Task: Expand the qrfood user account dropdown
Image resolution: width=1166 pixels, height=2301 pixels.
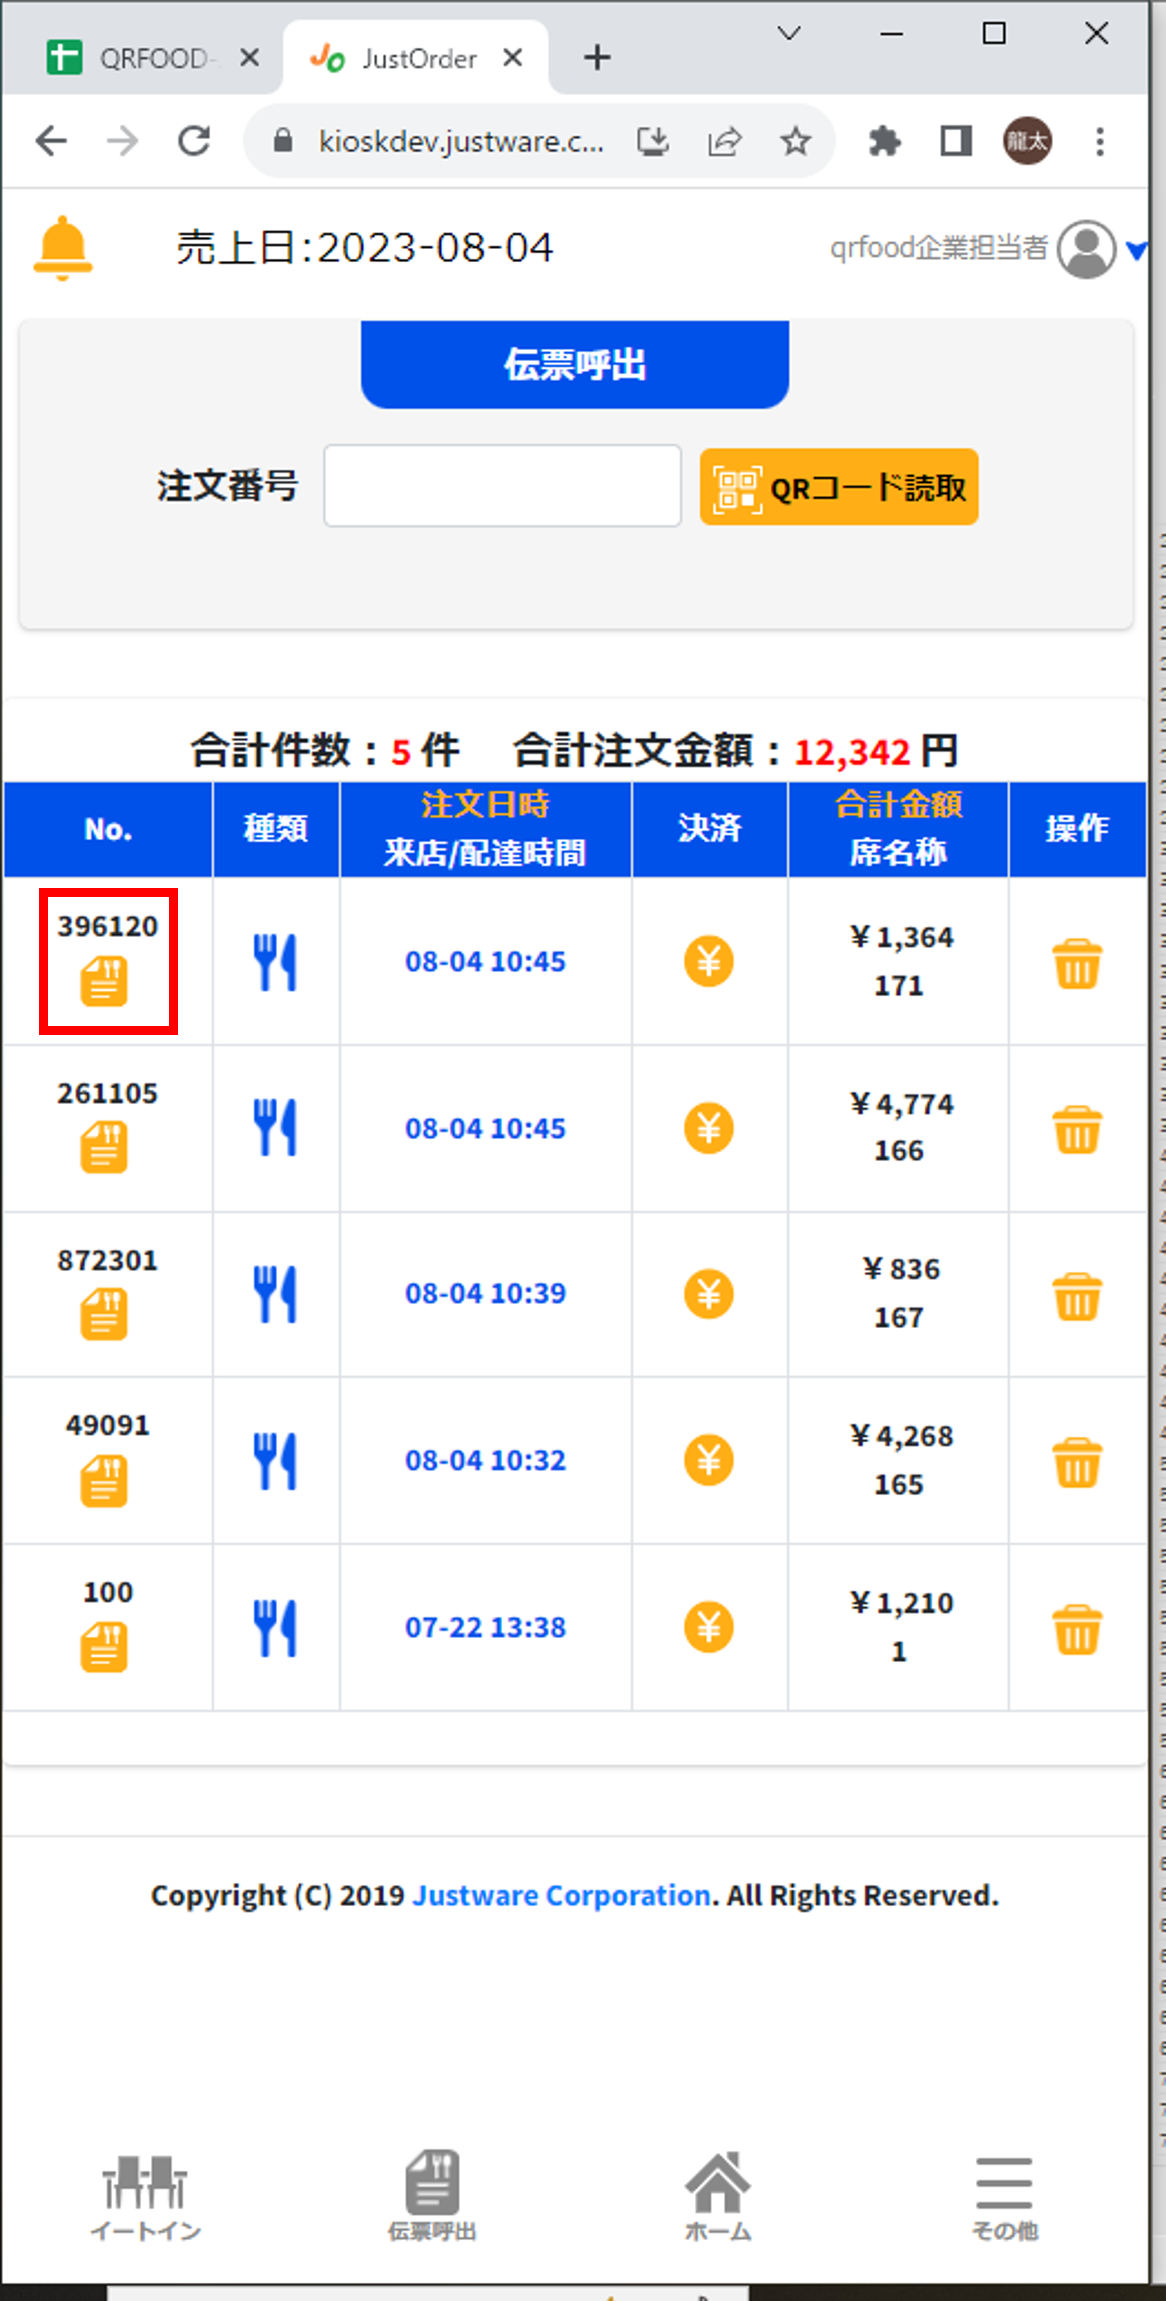Action: click(x=1136, y=250)
